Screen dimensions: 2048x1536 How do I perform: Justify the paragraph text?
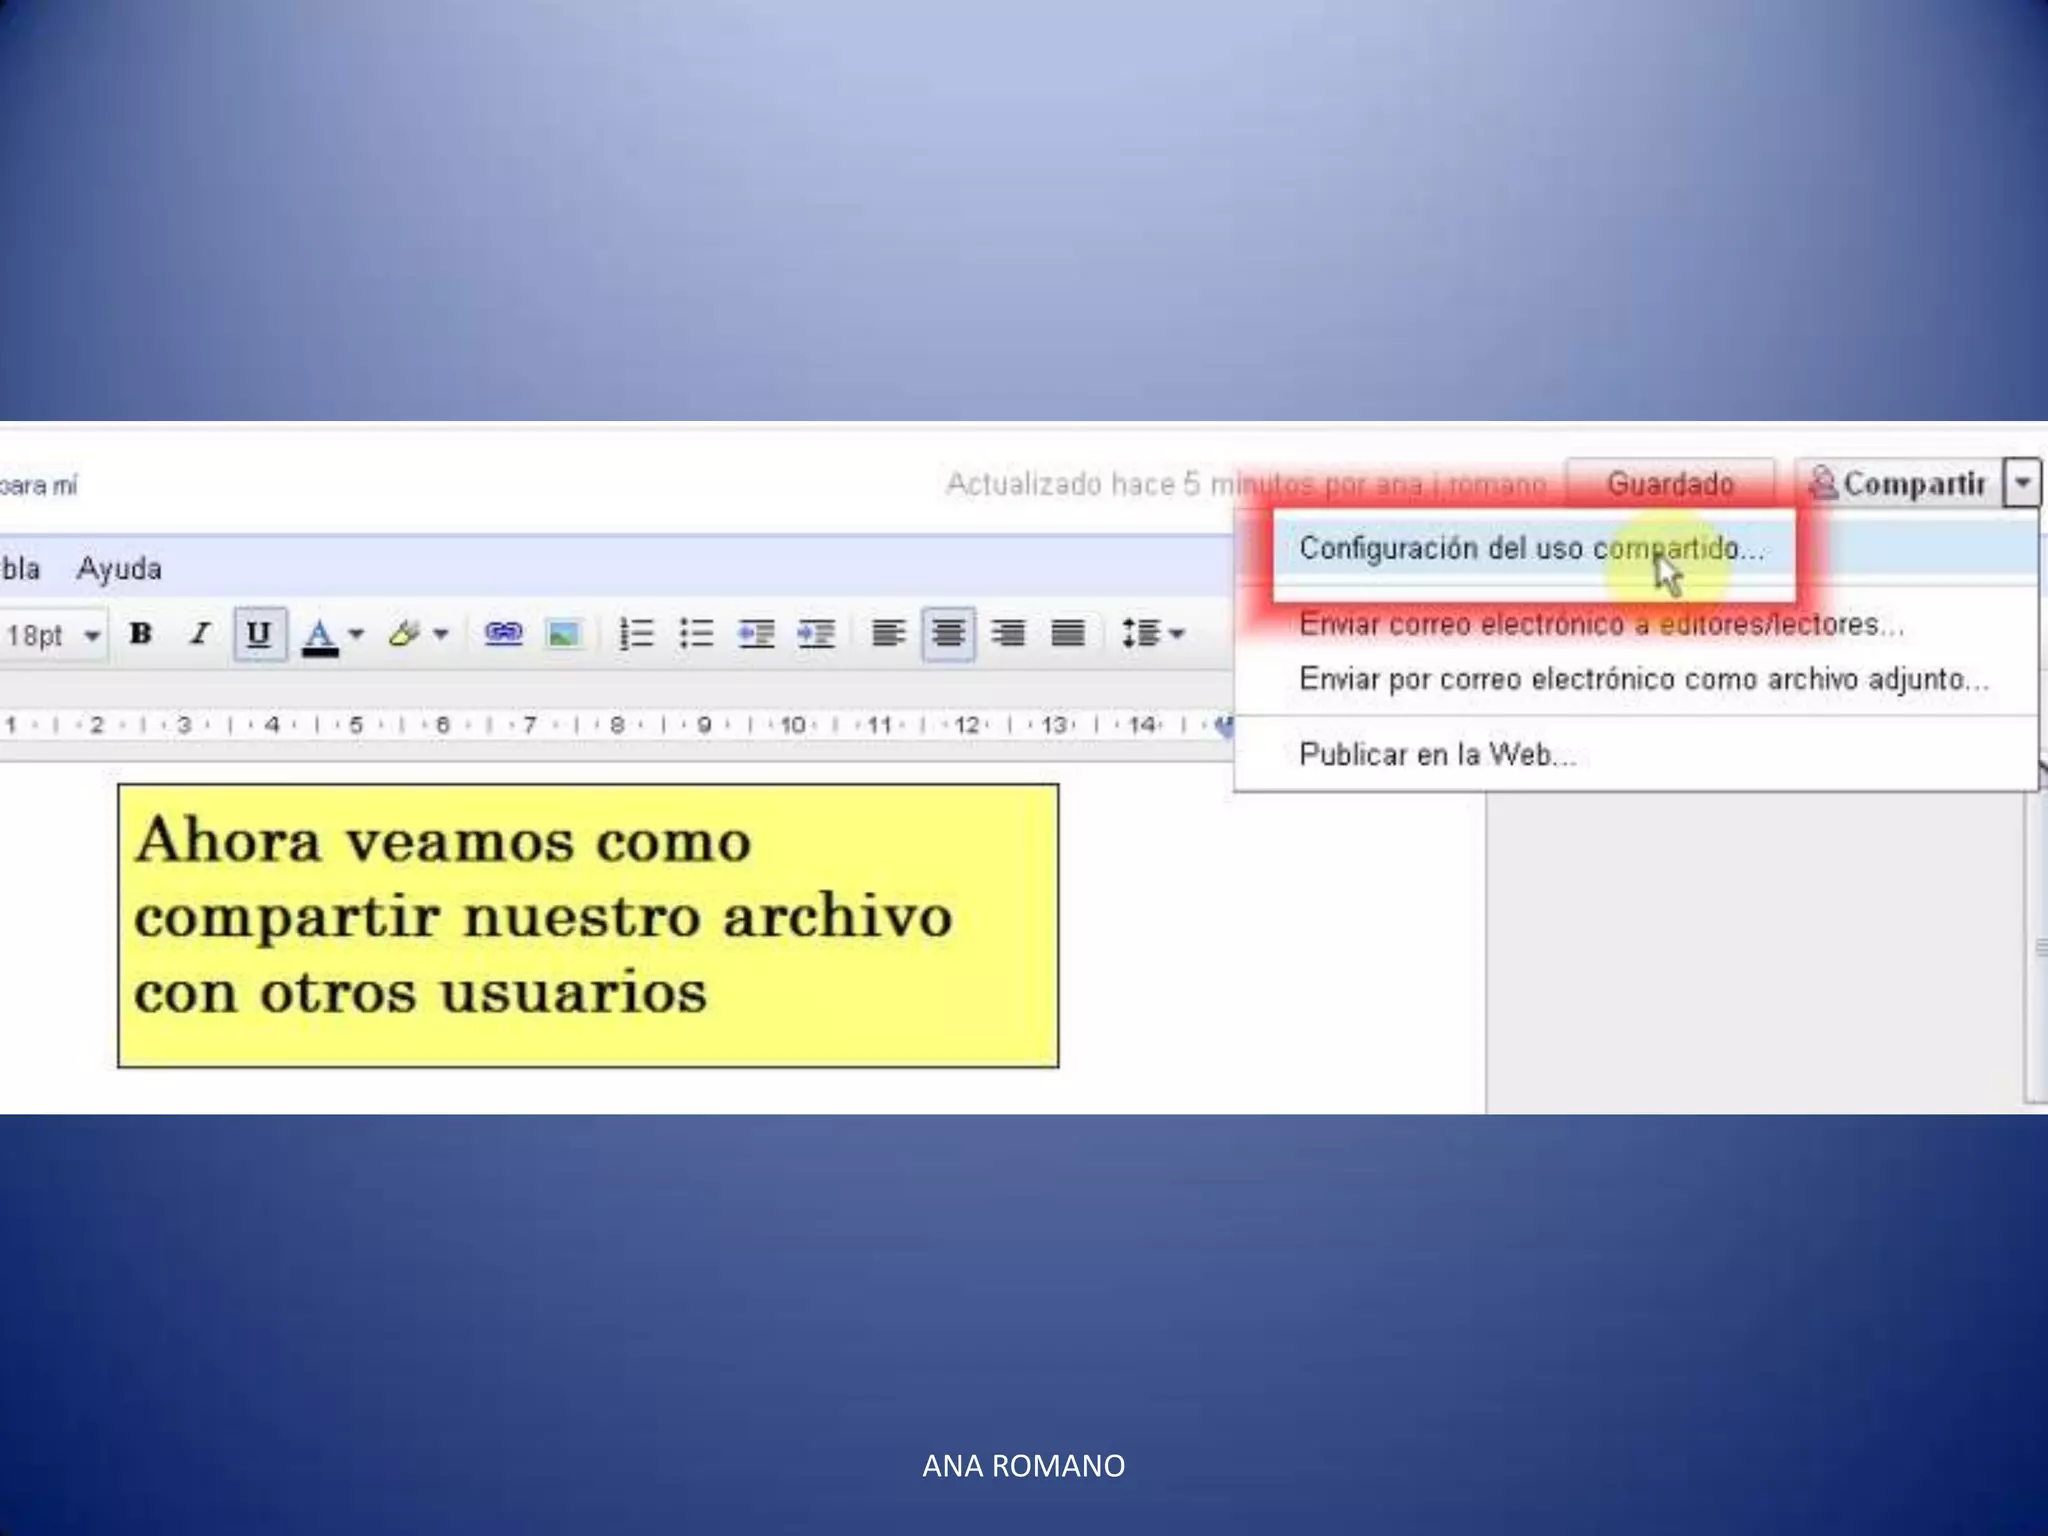click(x=1068, y=634)
